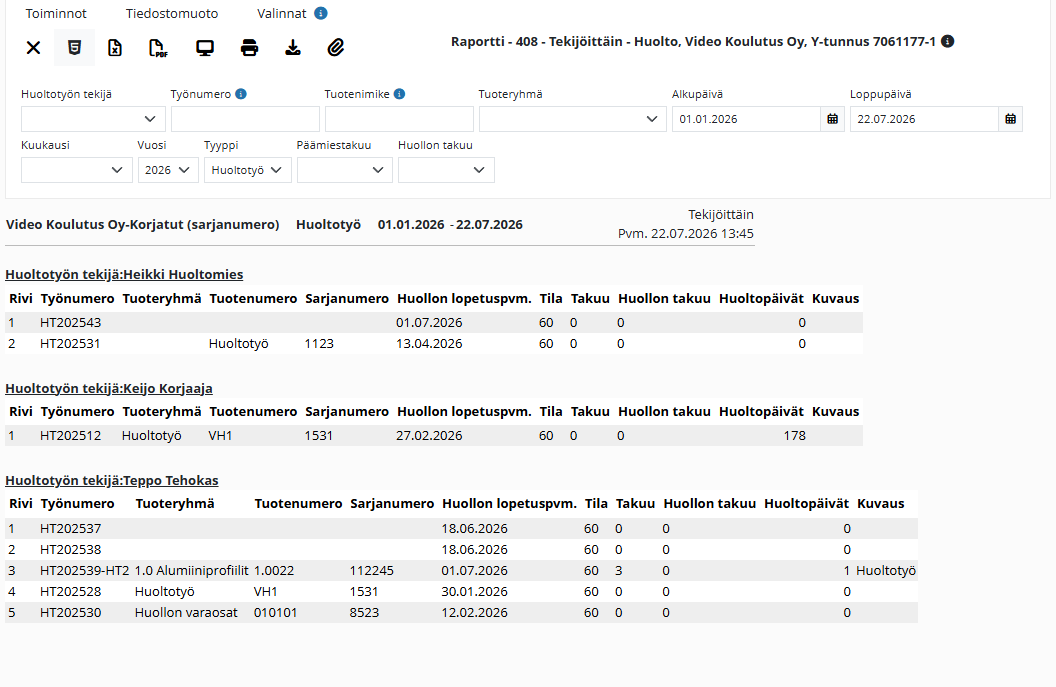
Task: Click info icon beside report title
Action: coord(948,42)
